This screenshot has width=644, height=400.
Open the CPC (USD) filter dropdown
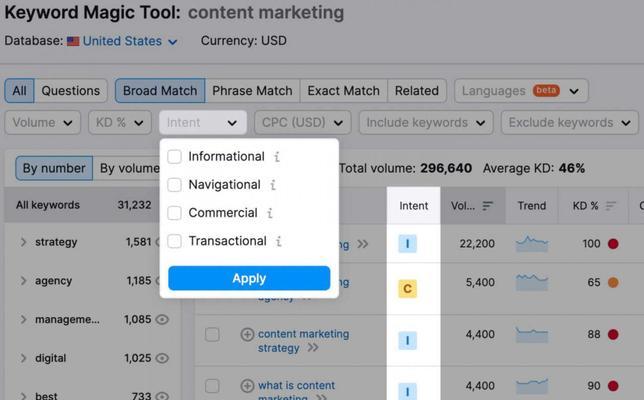[303, 122]
